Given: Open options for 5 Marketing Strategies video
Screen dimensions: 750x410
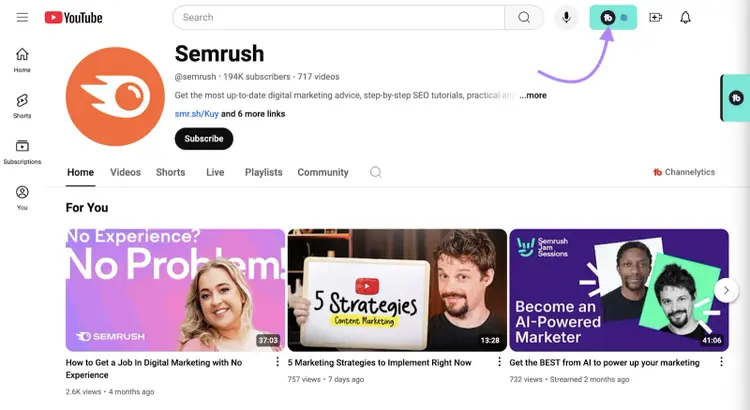Looking at the screenshot, I should [499, 362].
